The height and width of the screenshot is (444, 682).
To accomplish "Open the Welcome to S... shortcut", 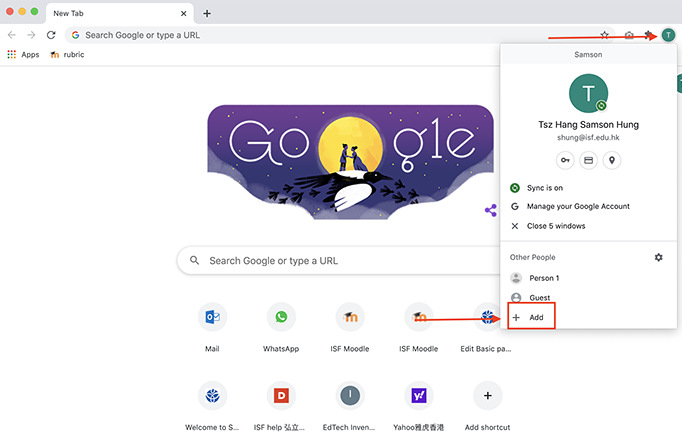I will point(212,406).
